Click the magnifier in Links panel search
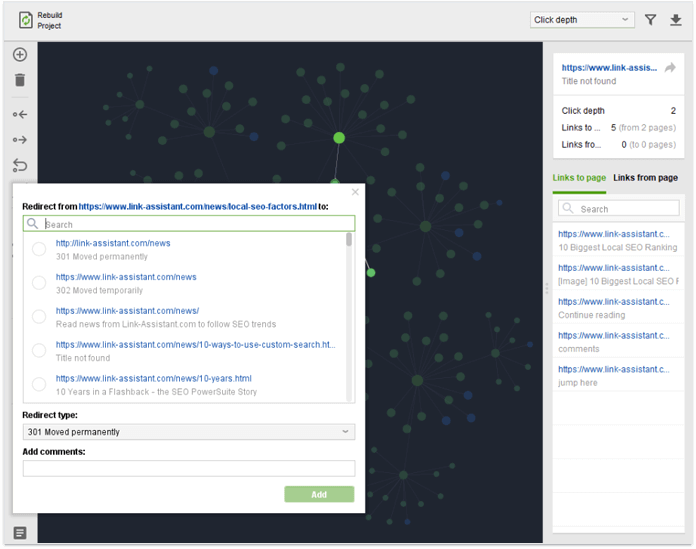Viewport: 696px width, 549px height. pos(568,208)
